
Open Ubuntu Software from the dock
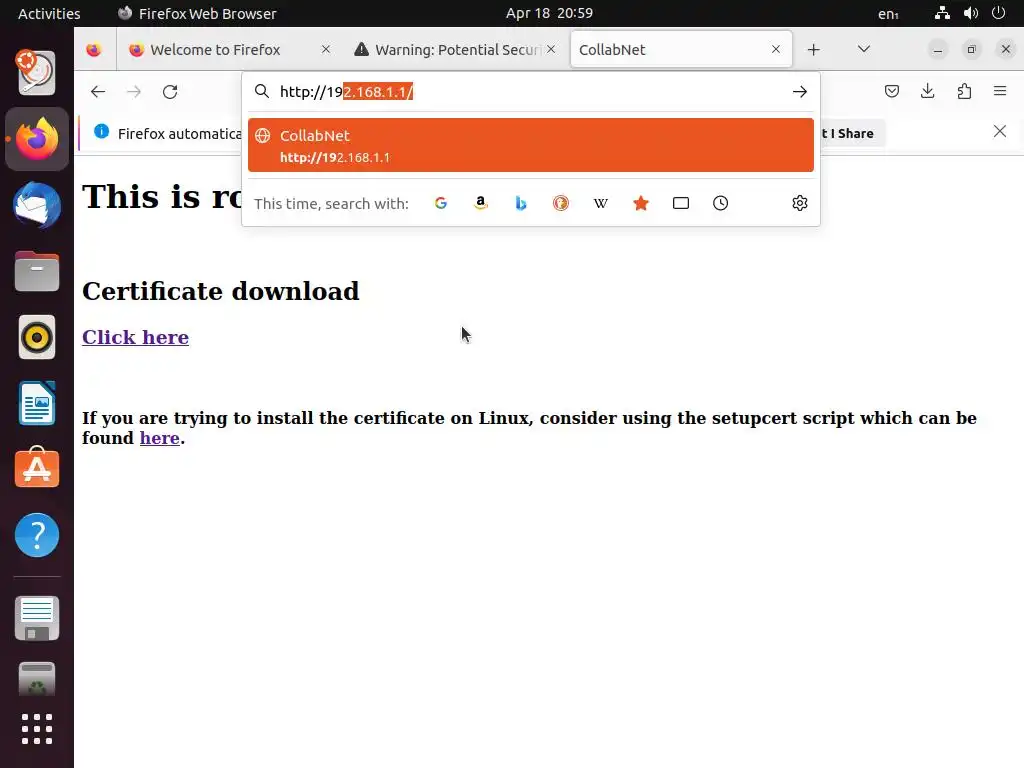(37, 468)
